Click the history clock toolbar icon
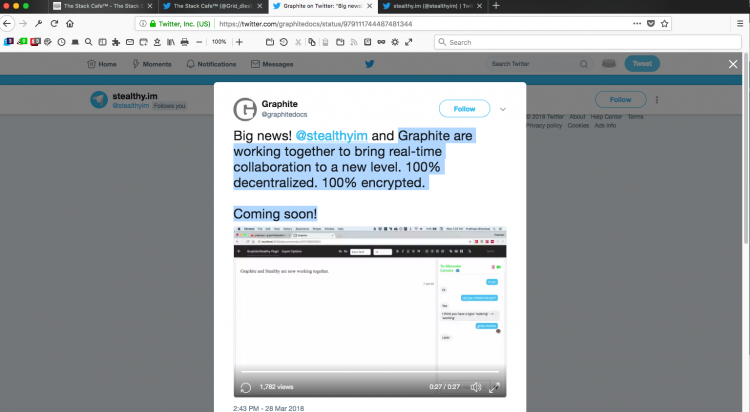Image resolution: width=750 pixels, height=412 pixels. click(x=61, y=42)
